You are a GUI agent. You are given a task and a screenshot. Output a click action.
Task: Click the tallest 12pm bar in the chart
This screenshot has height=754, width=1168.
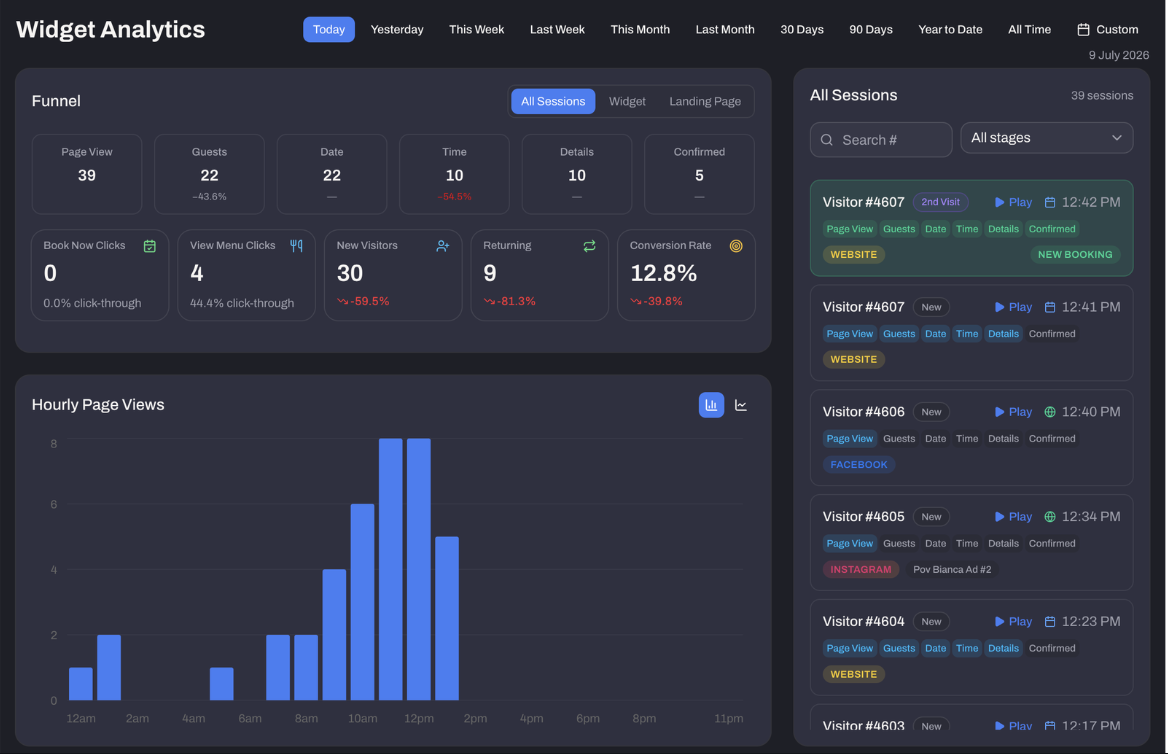click(x=419, y=569)
